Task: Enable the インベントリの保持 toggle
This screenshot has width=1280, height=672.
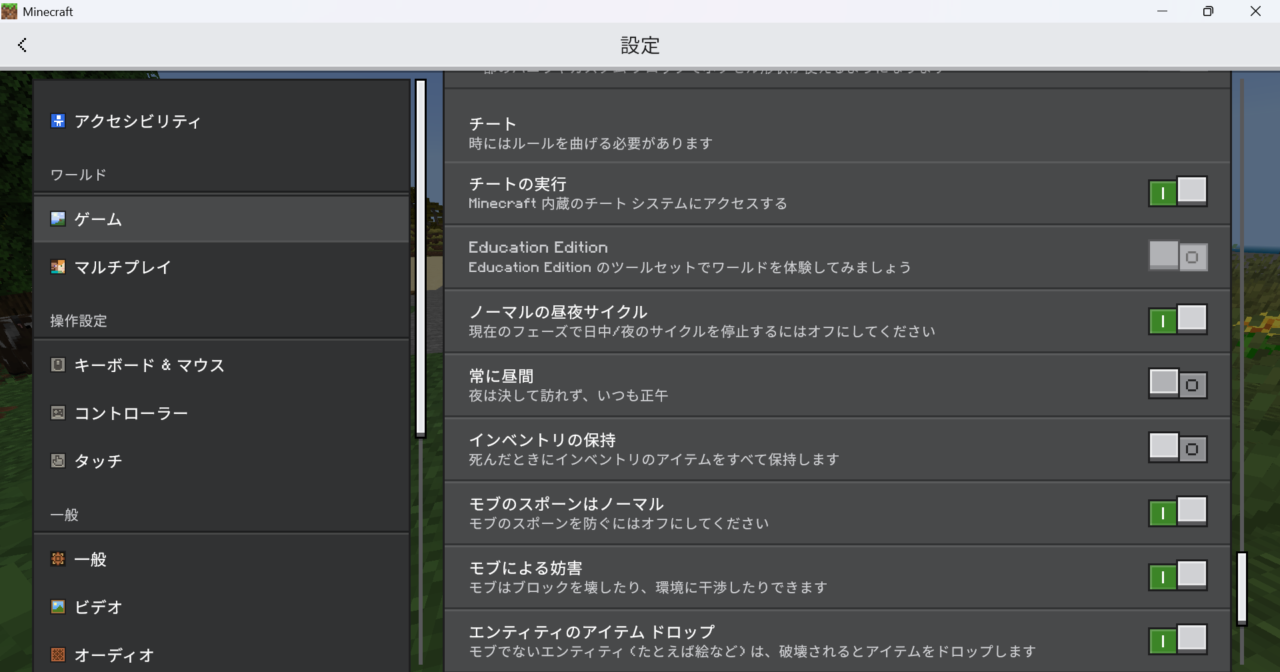Action: pyautogui.click(x=1178, y=448)
